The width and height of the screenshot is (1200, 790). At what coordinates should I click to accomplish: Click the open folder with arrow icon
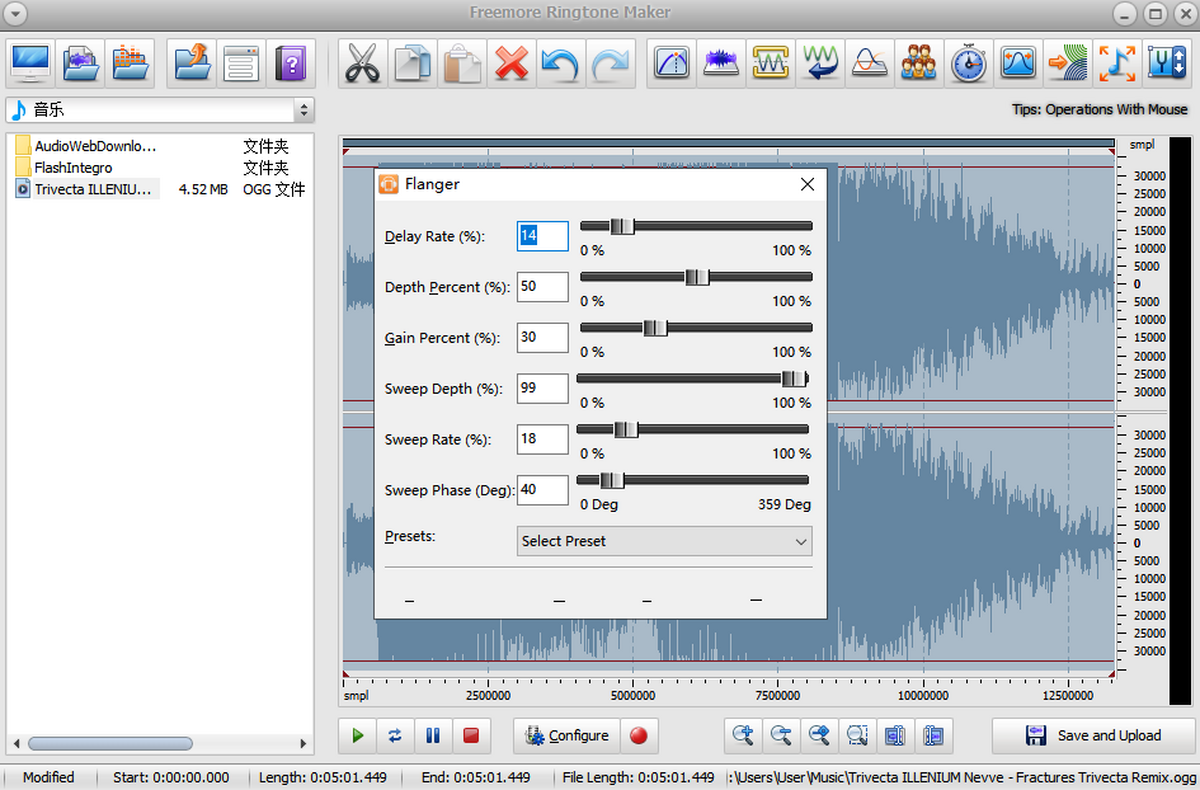pos(192,63)
